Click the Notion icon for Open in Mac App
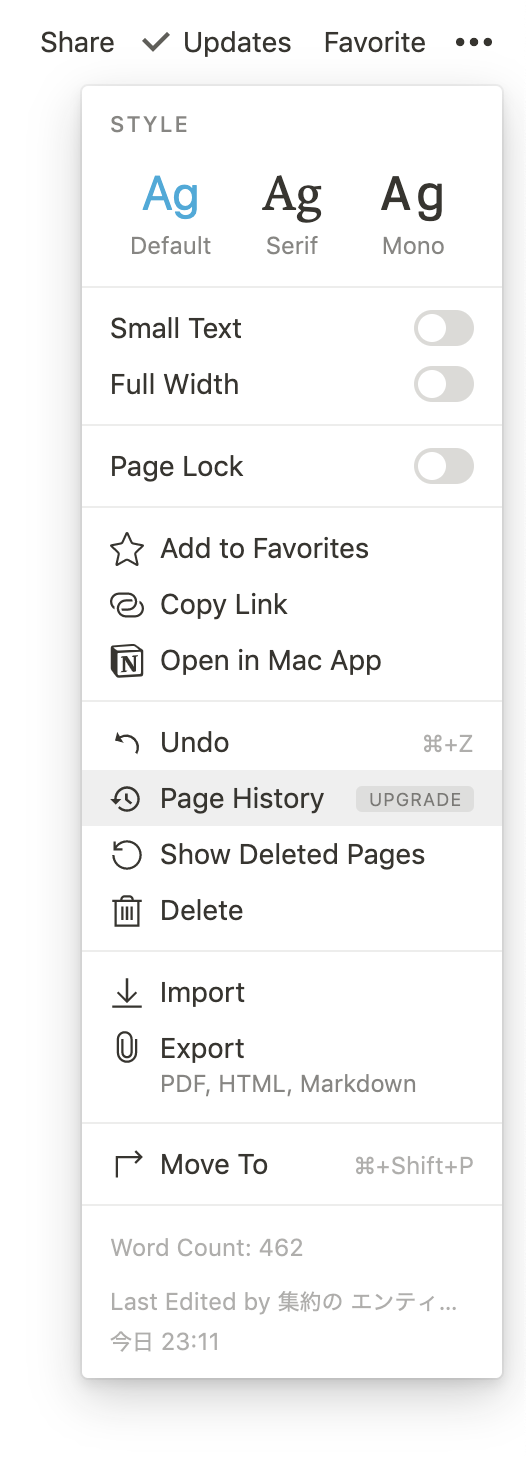Screen dimensions: 526x1458 click(x=127, y=661)
